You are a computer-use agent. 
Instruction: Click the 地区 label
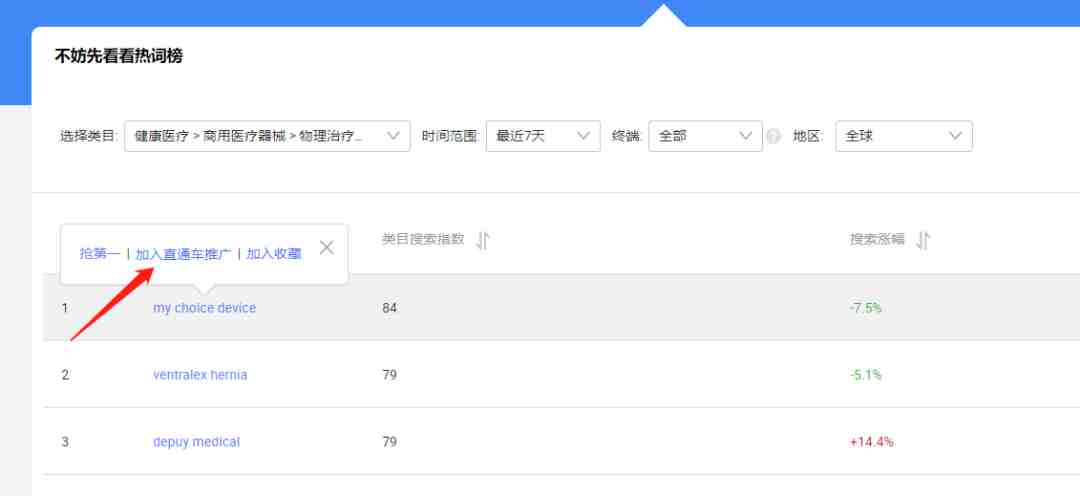(808, 136)
